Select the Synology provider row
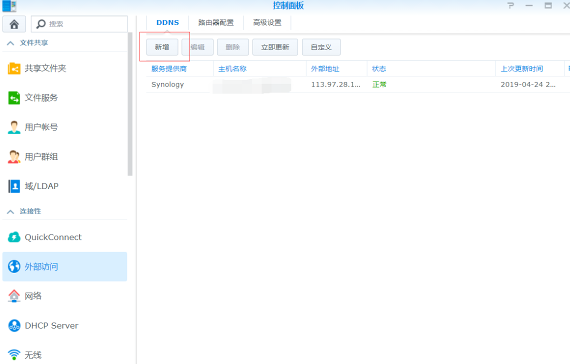 tap(358, 84)
